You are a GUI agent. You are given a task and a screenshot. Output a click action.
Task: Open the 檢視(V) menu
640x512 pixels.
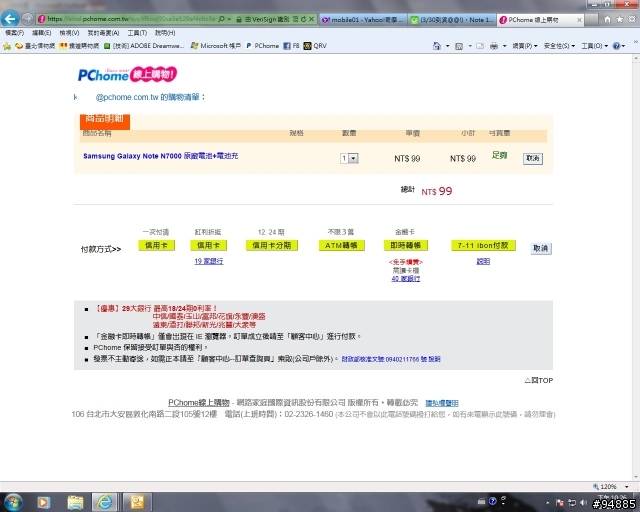(69, 33)
